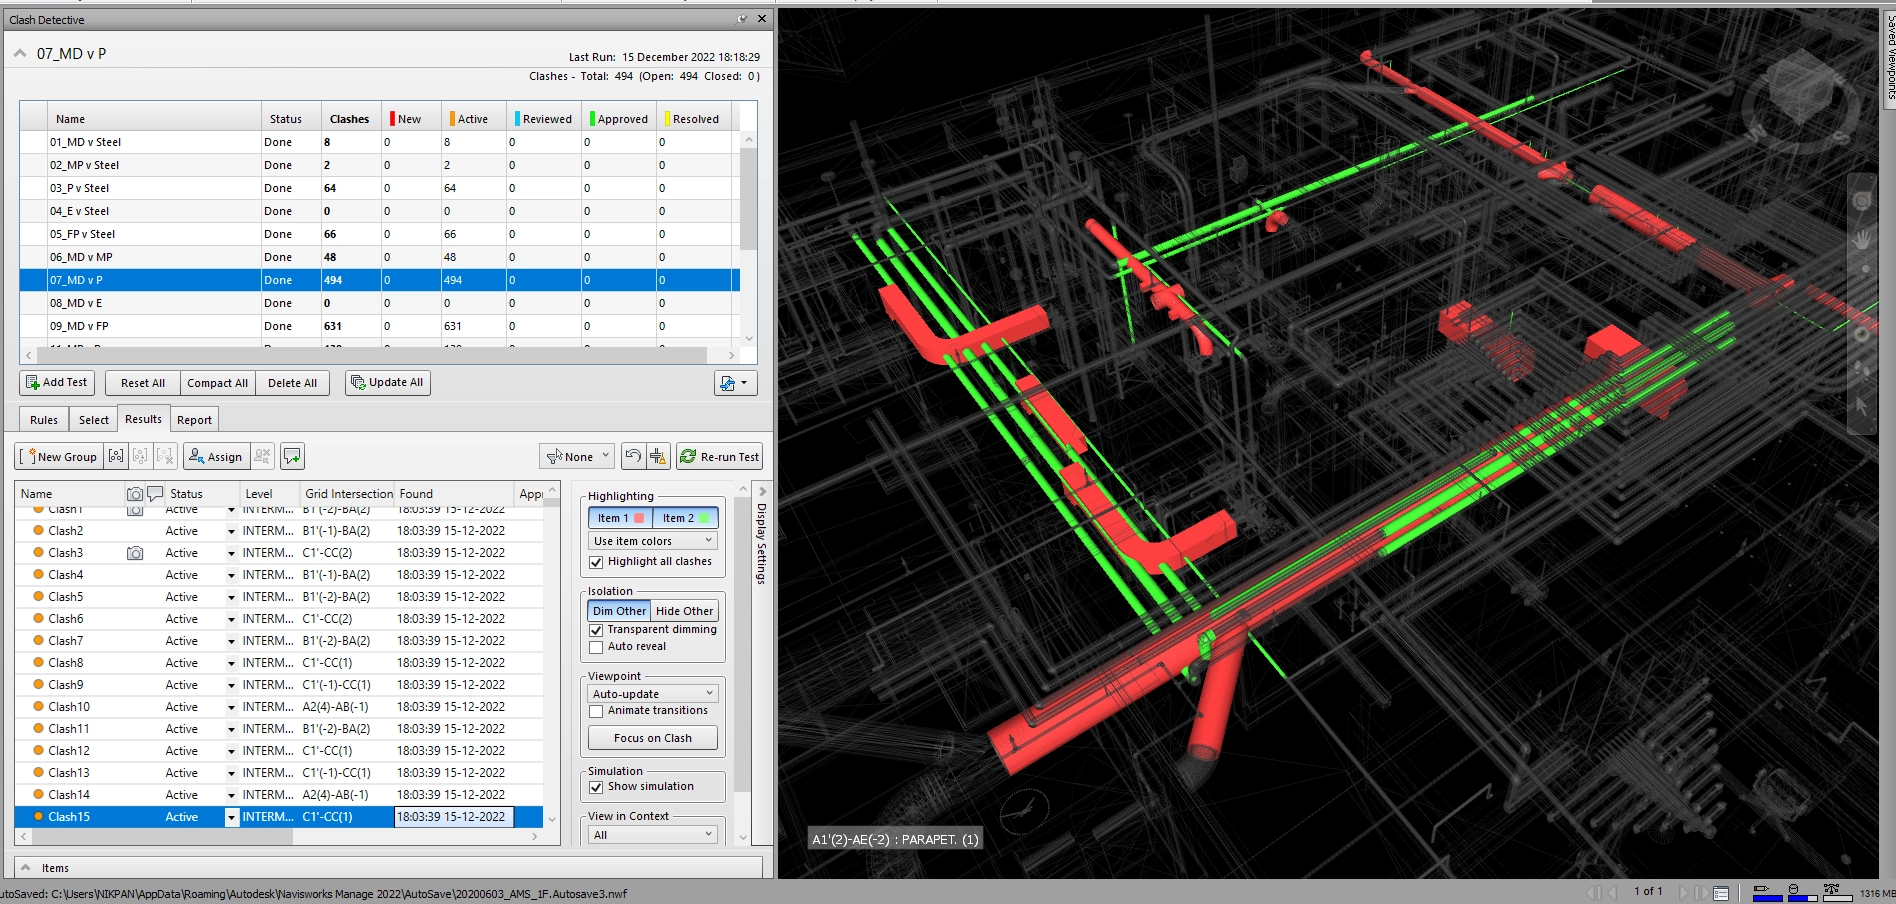
Task: Open the Report tab
Action: 194,420
